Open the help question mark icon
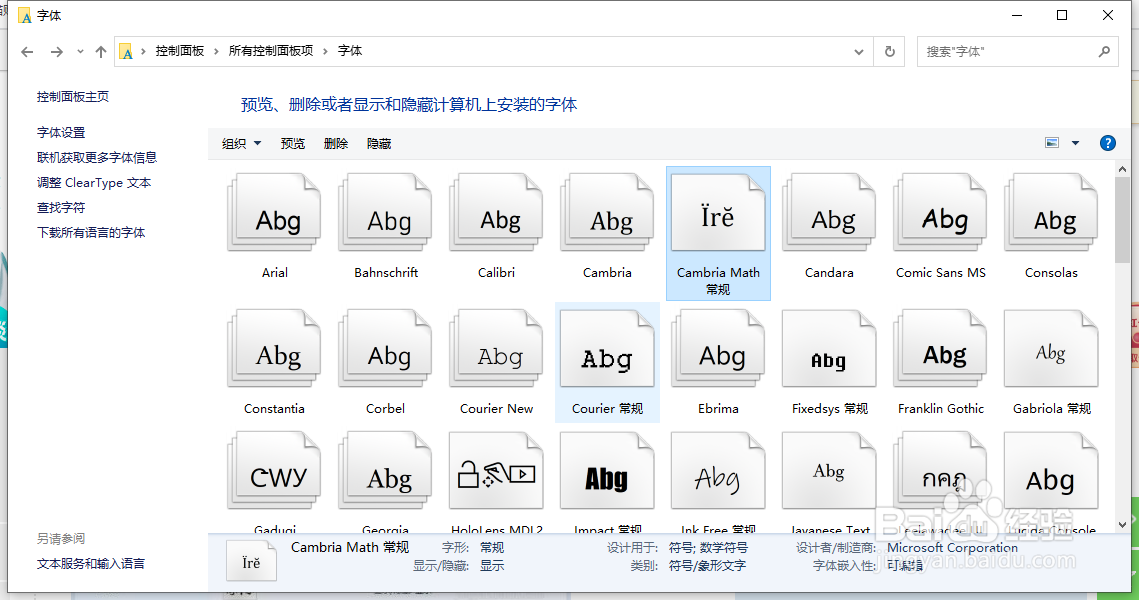 pos(1108,143)
